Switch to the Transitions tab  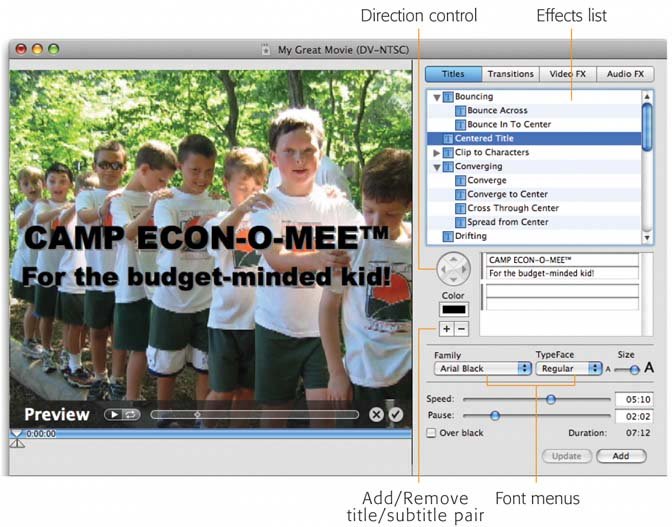click(x=510, y=74)
